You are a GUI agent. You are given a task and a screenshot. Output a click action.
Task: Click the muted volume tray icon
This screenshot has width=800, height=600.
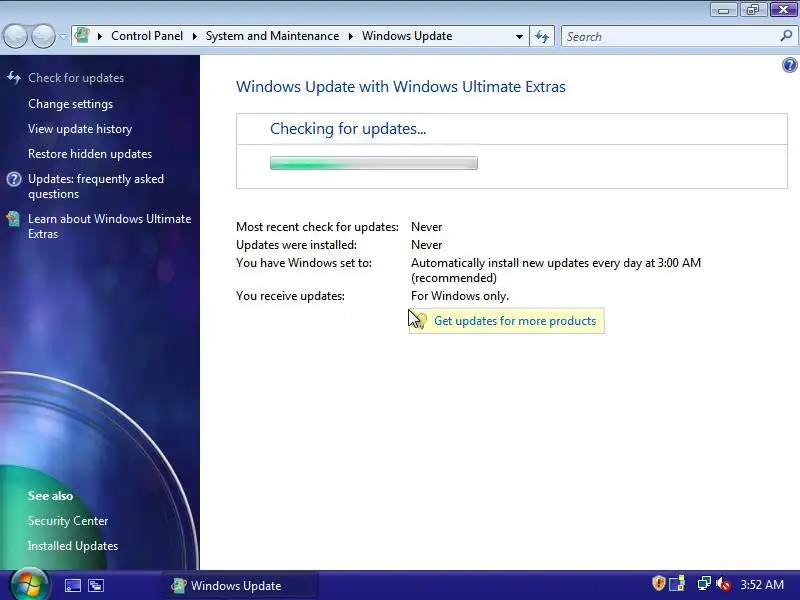click(x=723, y=583)
